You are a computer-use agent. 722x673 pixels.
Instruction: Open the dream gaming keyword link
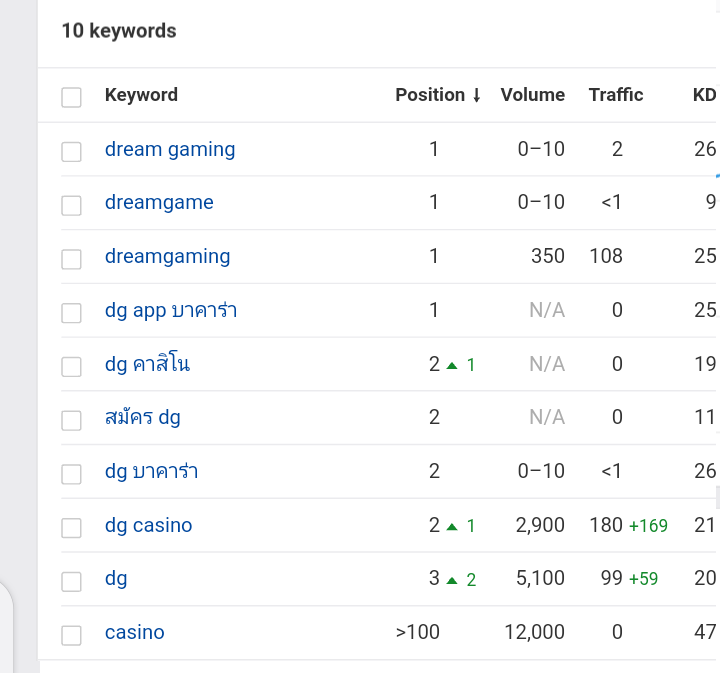(170, 149)
